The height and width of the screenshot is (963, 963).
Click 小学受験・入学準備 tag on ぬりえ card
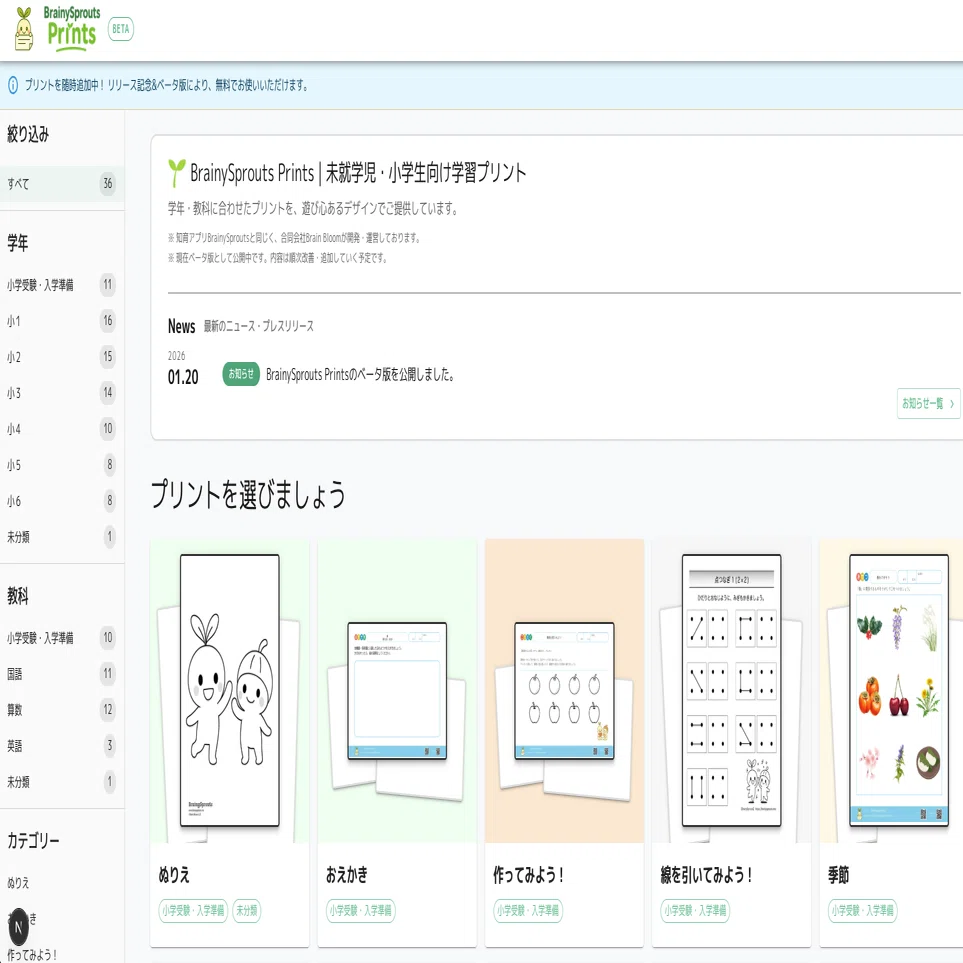point(193,910)
